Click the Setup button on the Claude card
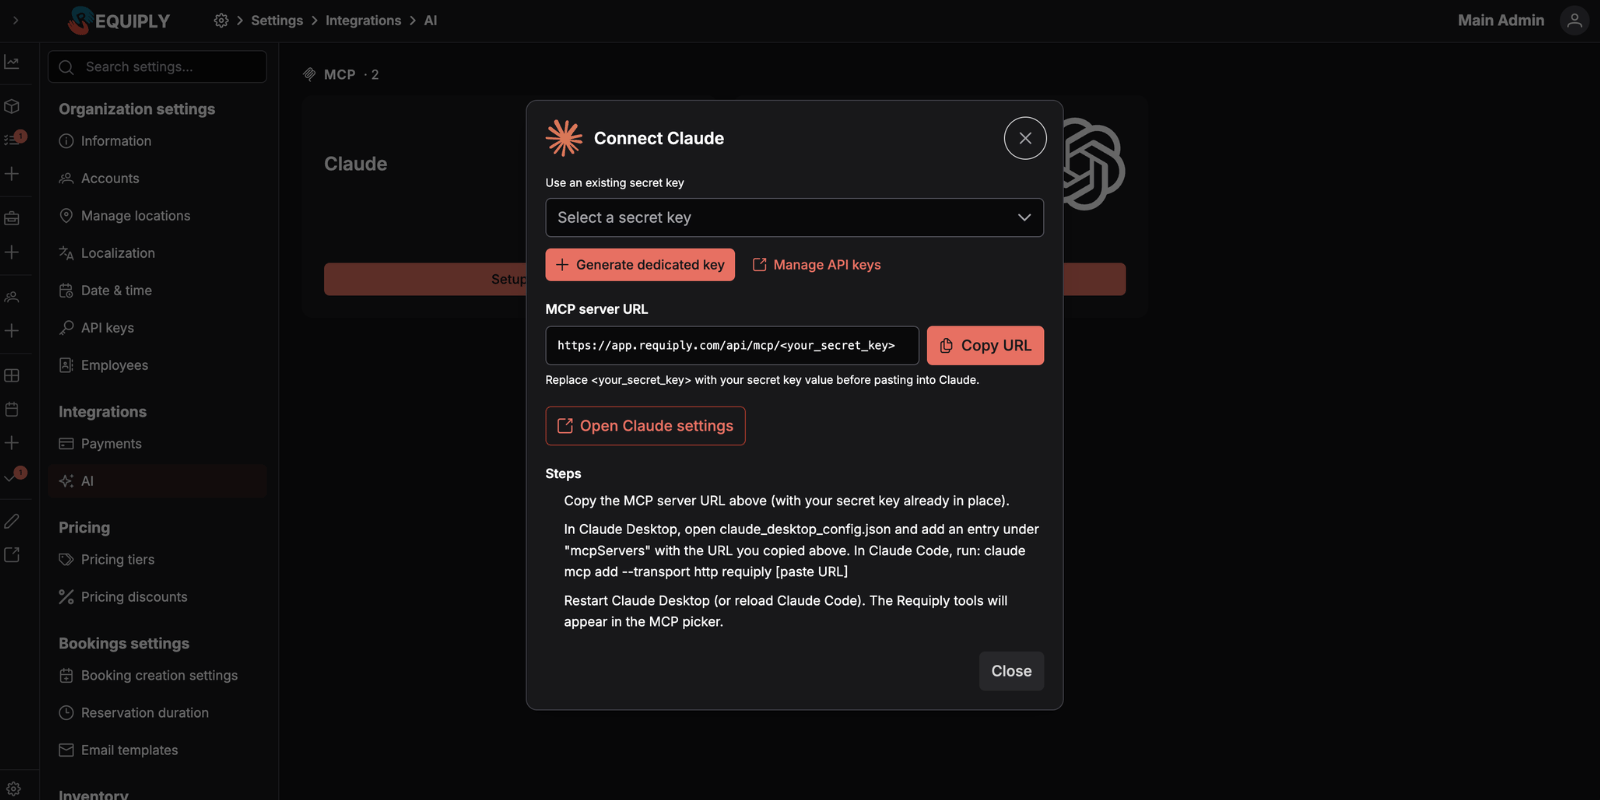 pyautogui.click(x=425, y=279)
